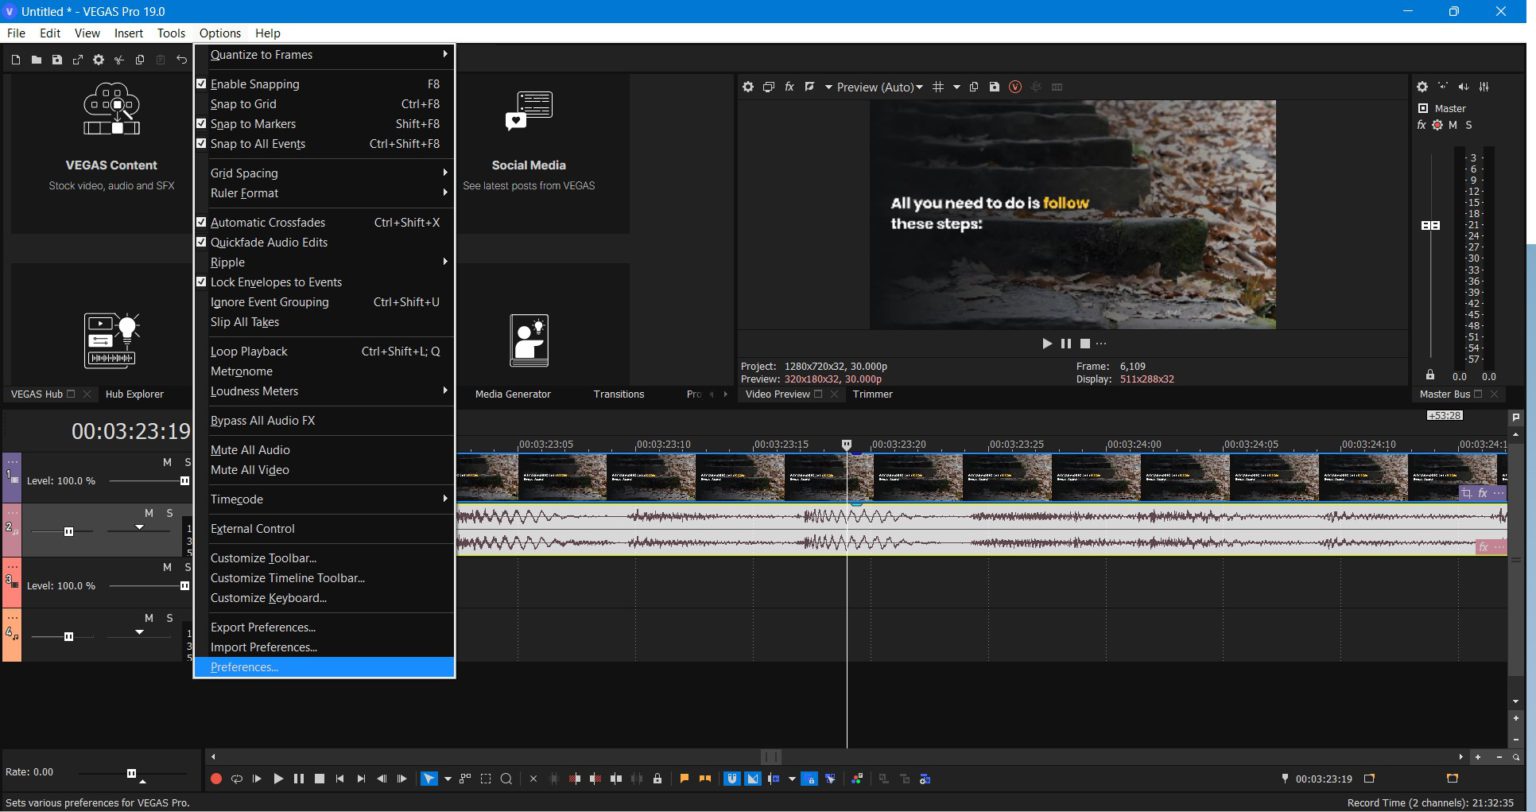This screenshot has height=812, width=1536.
Task: Switch to the Transitions tab
Action: pyautogui.click(x=618, y=394)
